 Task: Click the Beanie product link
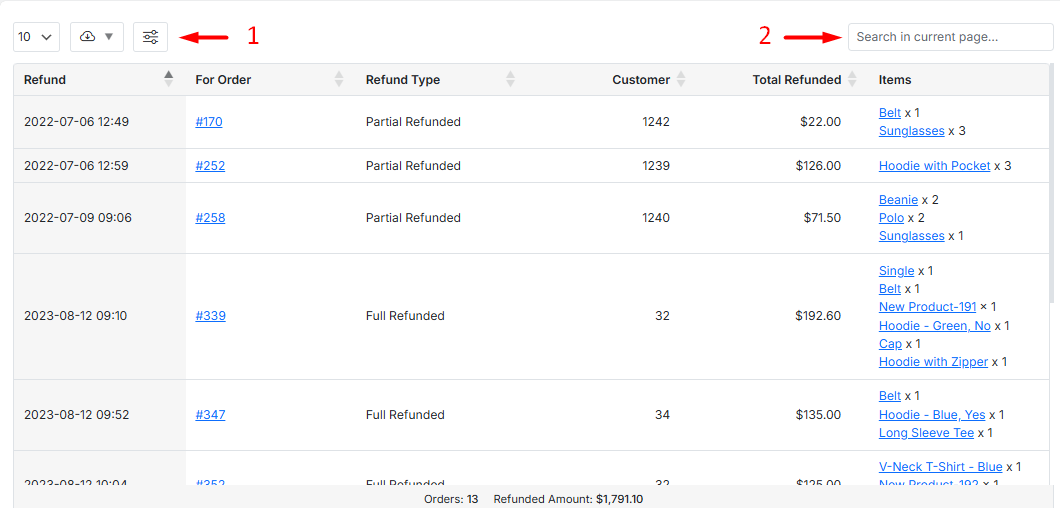898,200
